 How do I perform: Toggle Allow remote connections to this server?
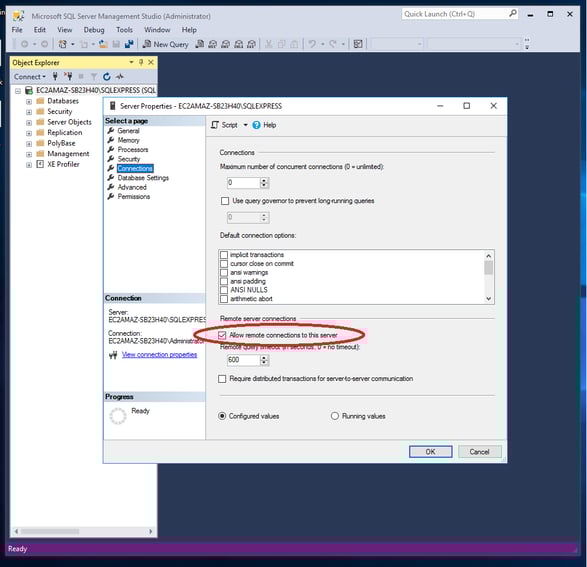222,335
